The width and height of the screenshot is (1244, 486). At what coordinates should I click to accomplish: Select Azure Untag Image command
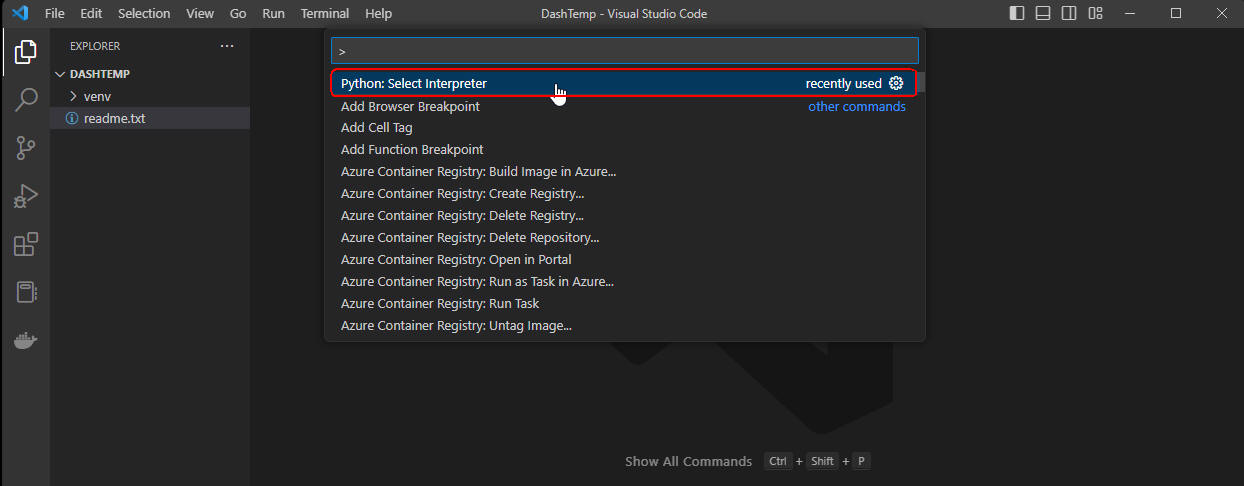[624, 326]
